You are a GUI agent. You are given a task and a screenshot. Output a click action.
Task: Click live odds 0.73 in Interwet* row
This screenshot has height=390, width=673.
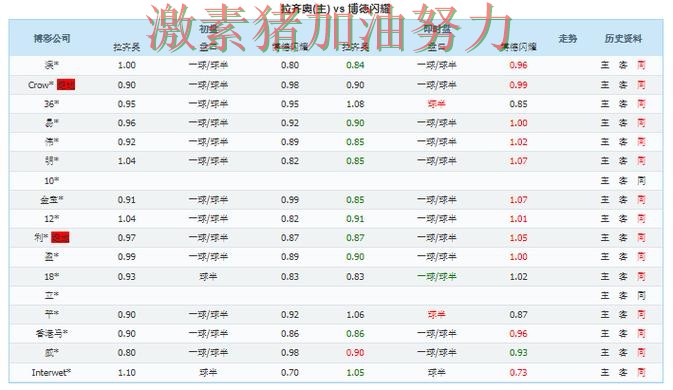(518, 372)
